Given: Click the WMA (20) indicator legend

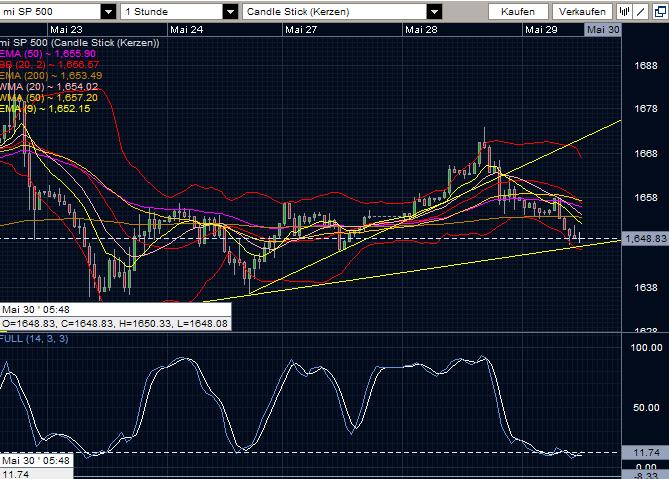Looking at the screenshot, I should [x=49, y=87].
